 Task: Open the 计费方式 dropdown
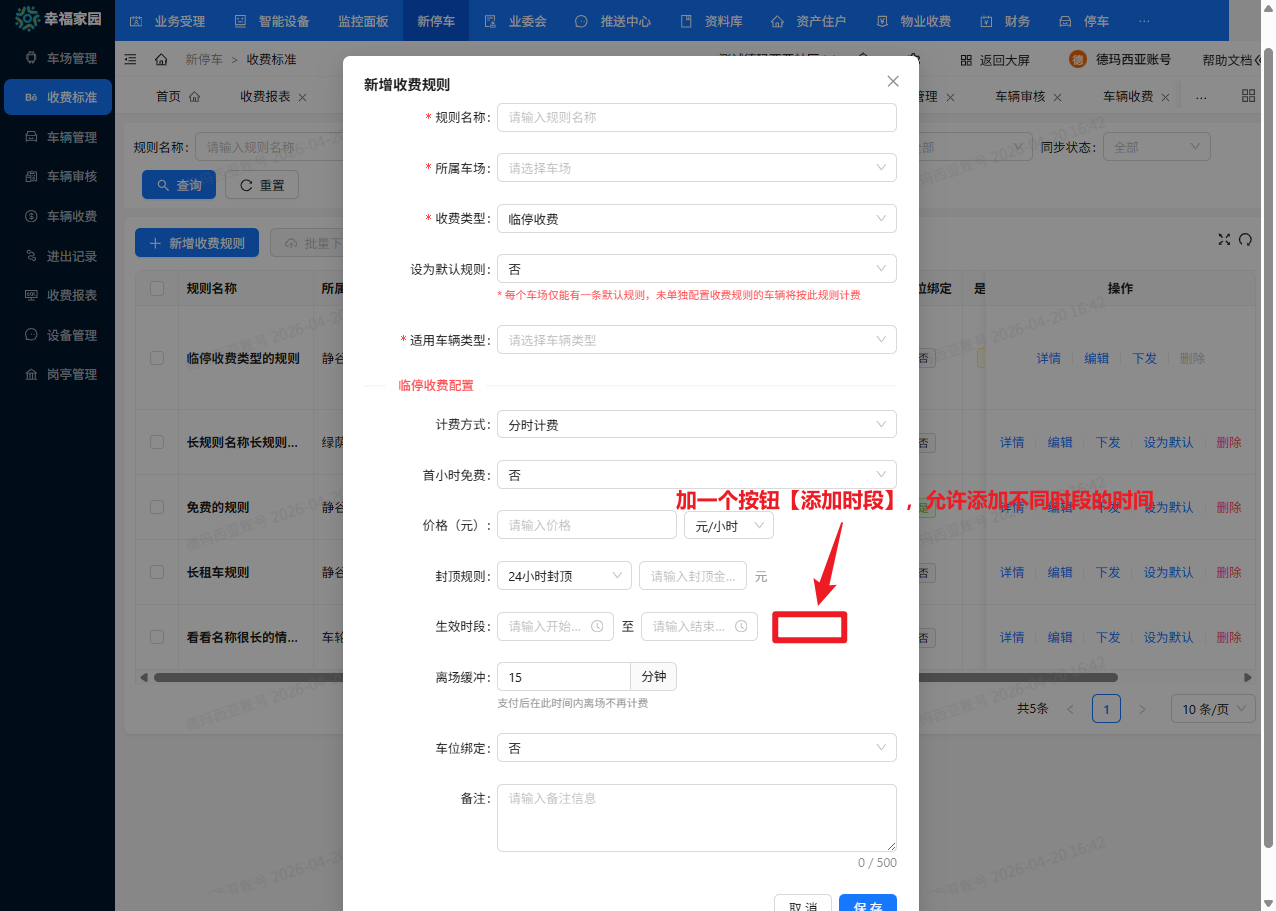[x=696, y=425]
